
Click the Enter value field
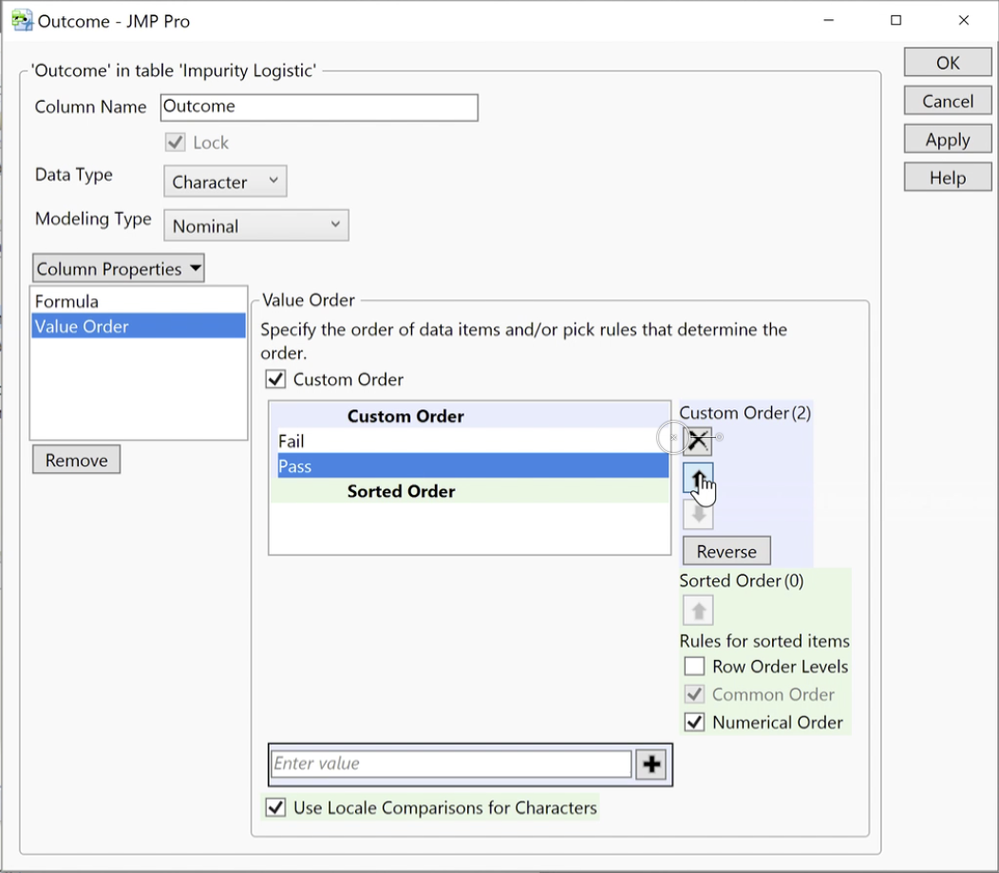click(x=451, y=763)
